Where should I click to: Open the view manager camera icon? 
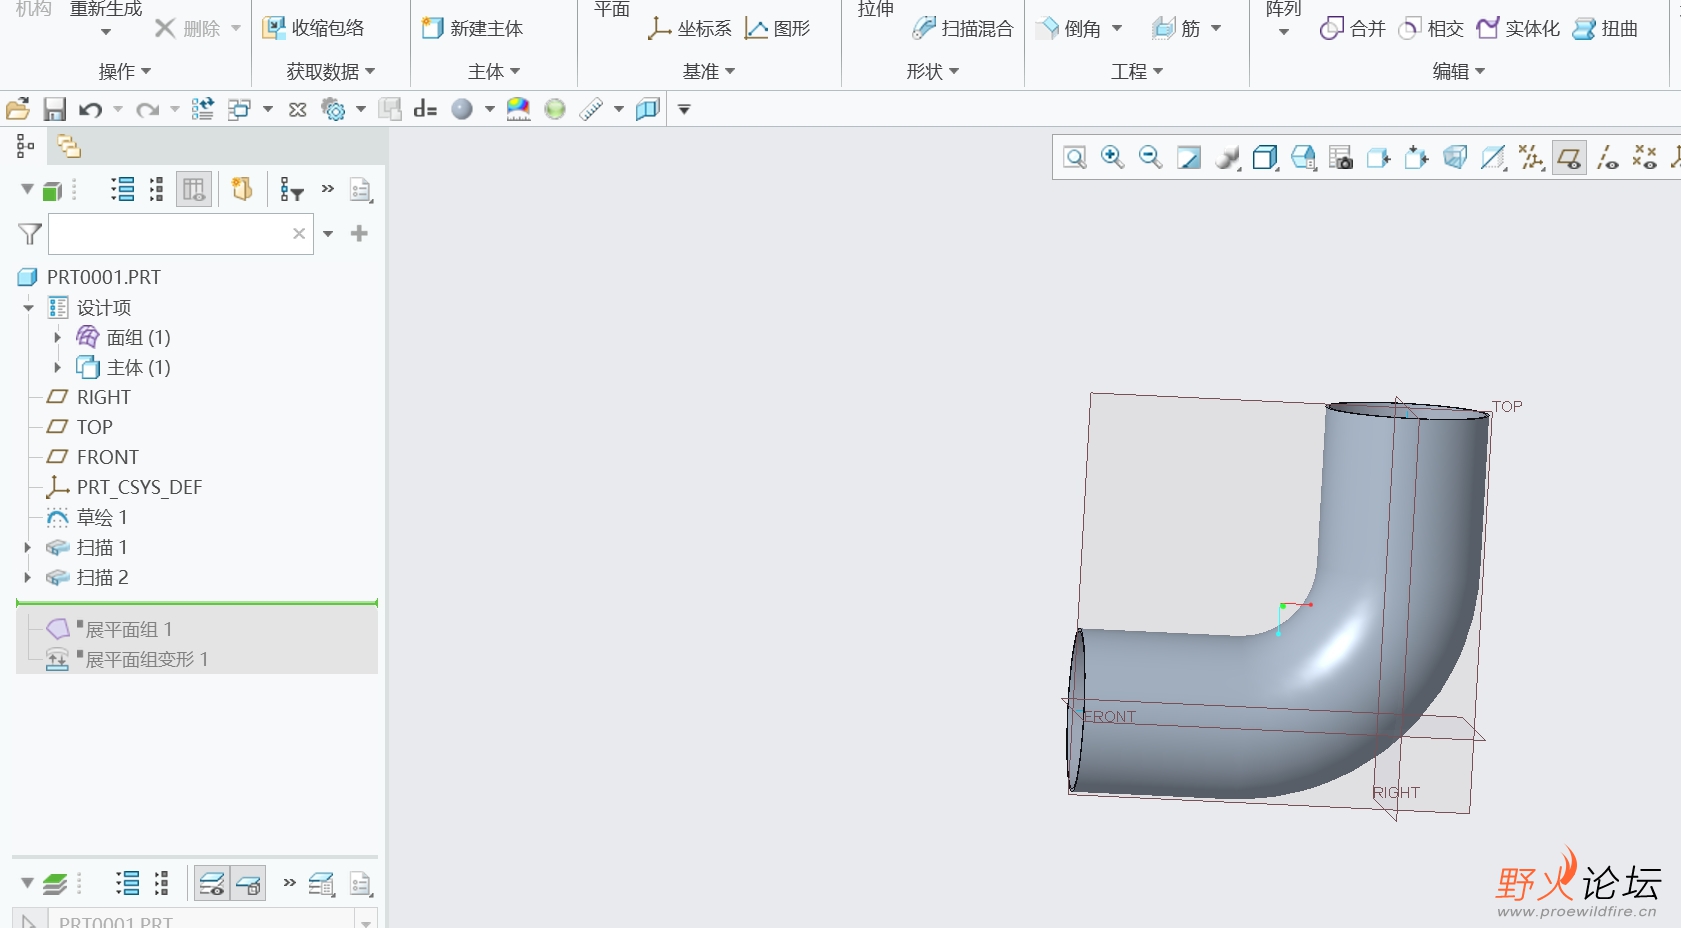pyautogui.click(x=1341, y=158)
